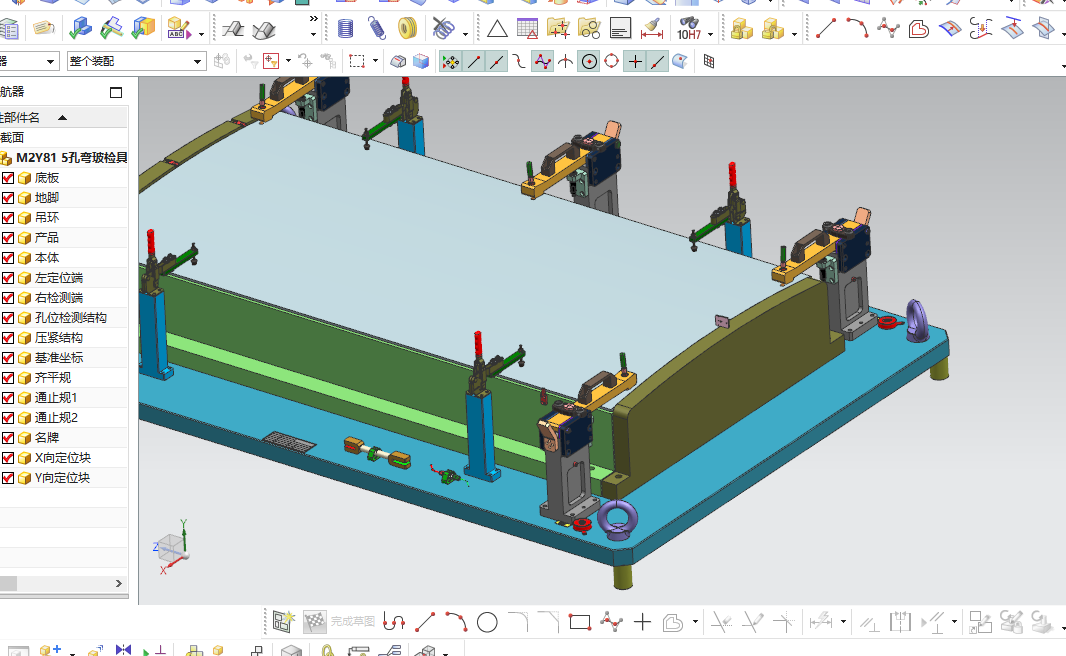Click the sketch Point plus tool
1066x656 pixels.
pos(642,622)
